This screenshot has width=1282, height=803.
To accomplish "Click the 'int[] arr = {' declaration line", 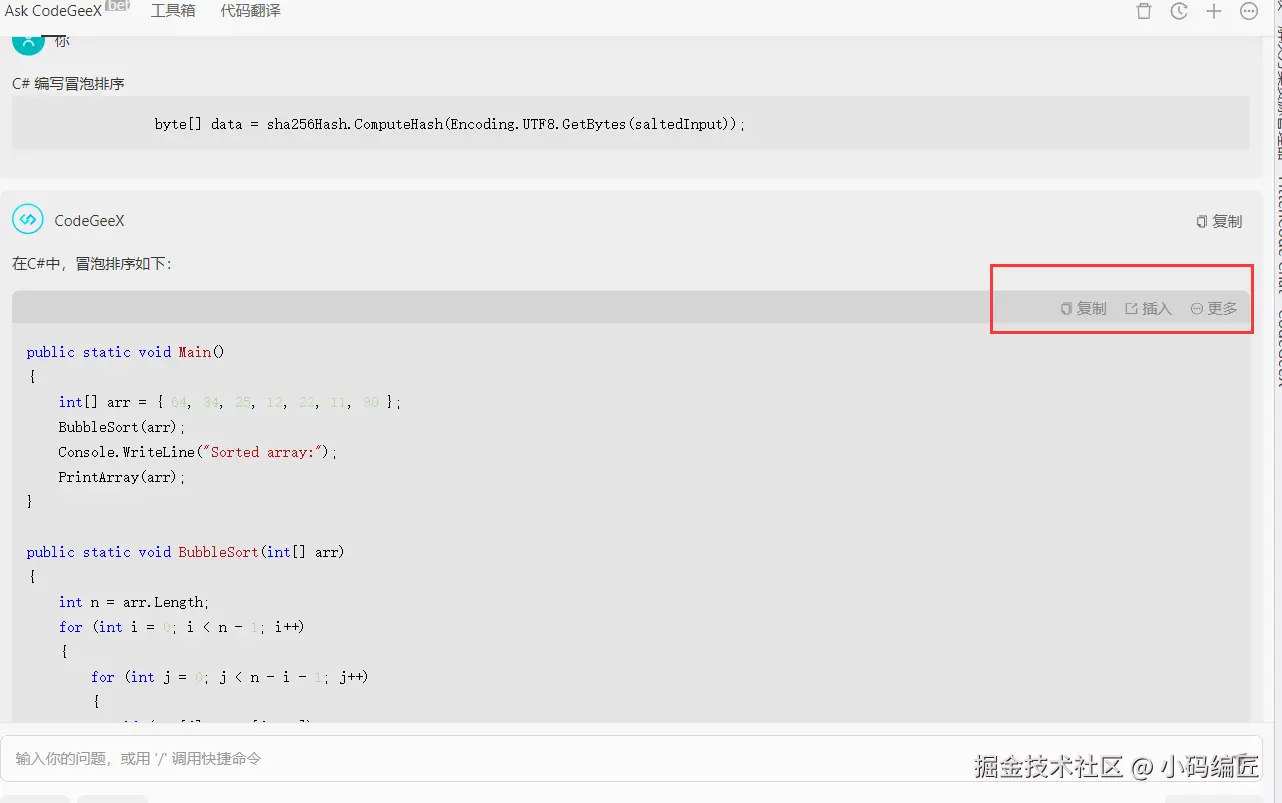I will 230,402.
